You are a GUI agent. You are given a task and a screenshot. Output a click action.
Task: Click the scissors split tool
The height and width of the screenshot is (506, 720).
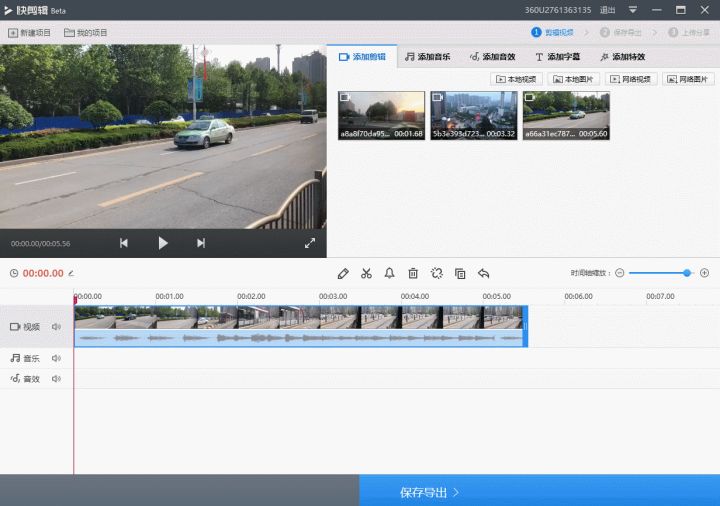click(x=366, y=273)
